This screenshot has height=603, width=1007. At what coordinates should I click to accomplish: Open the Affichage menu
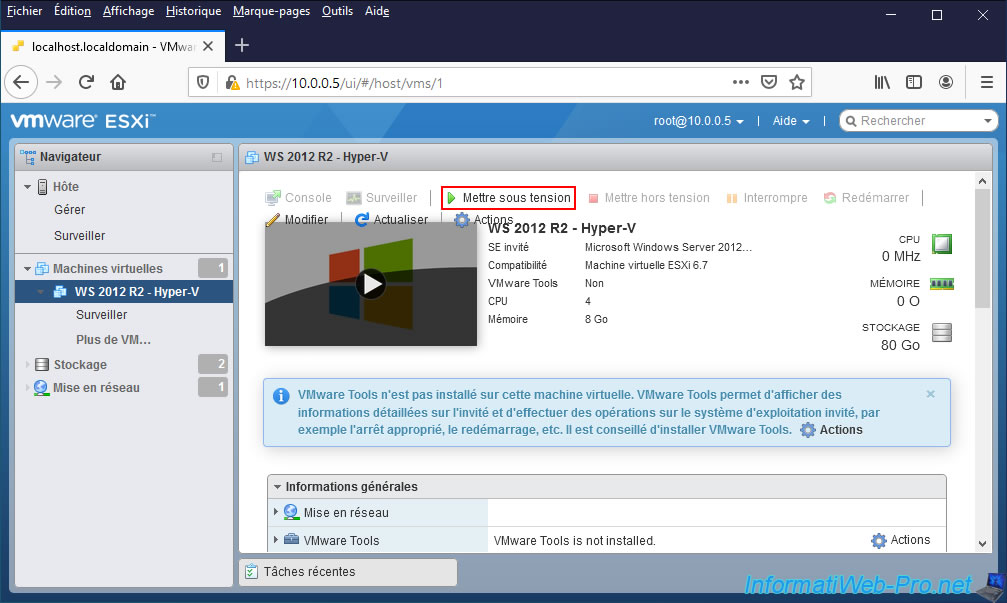pos(128,11)
